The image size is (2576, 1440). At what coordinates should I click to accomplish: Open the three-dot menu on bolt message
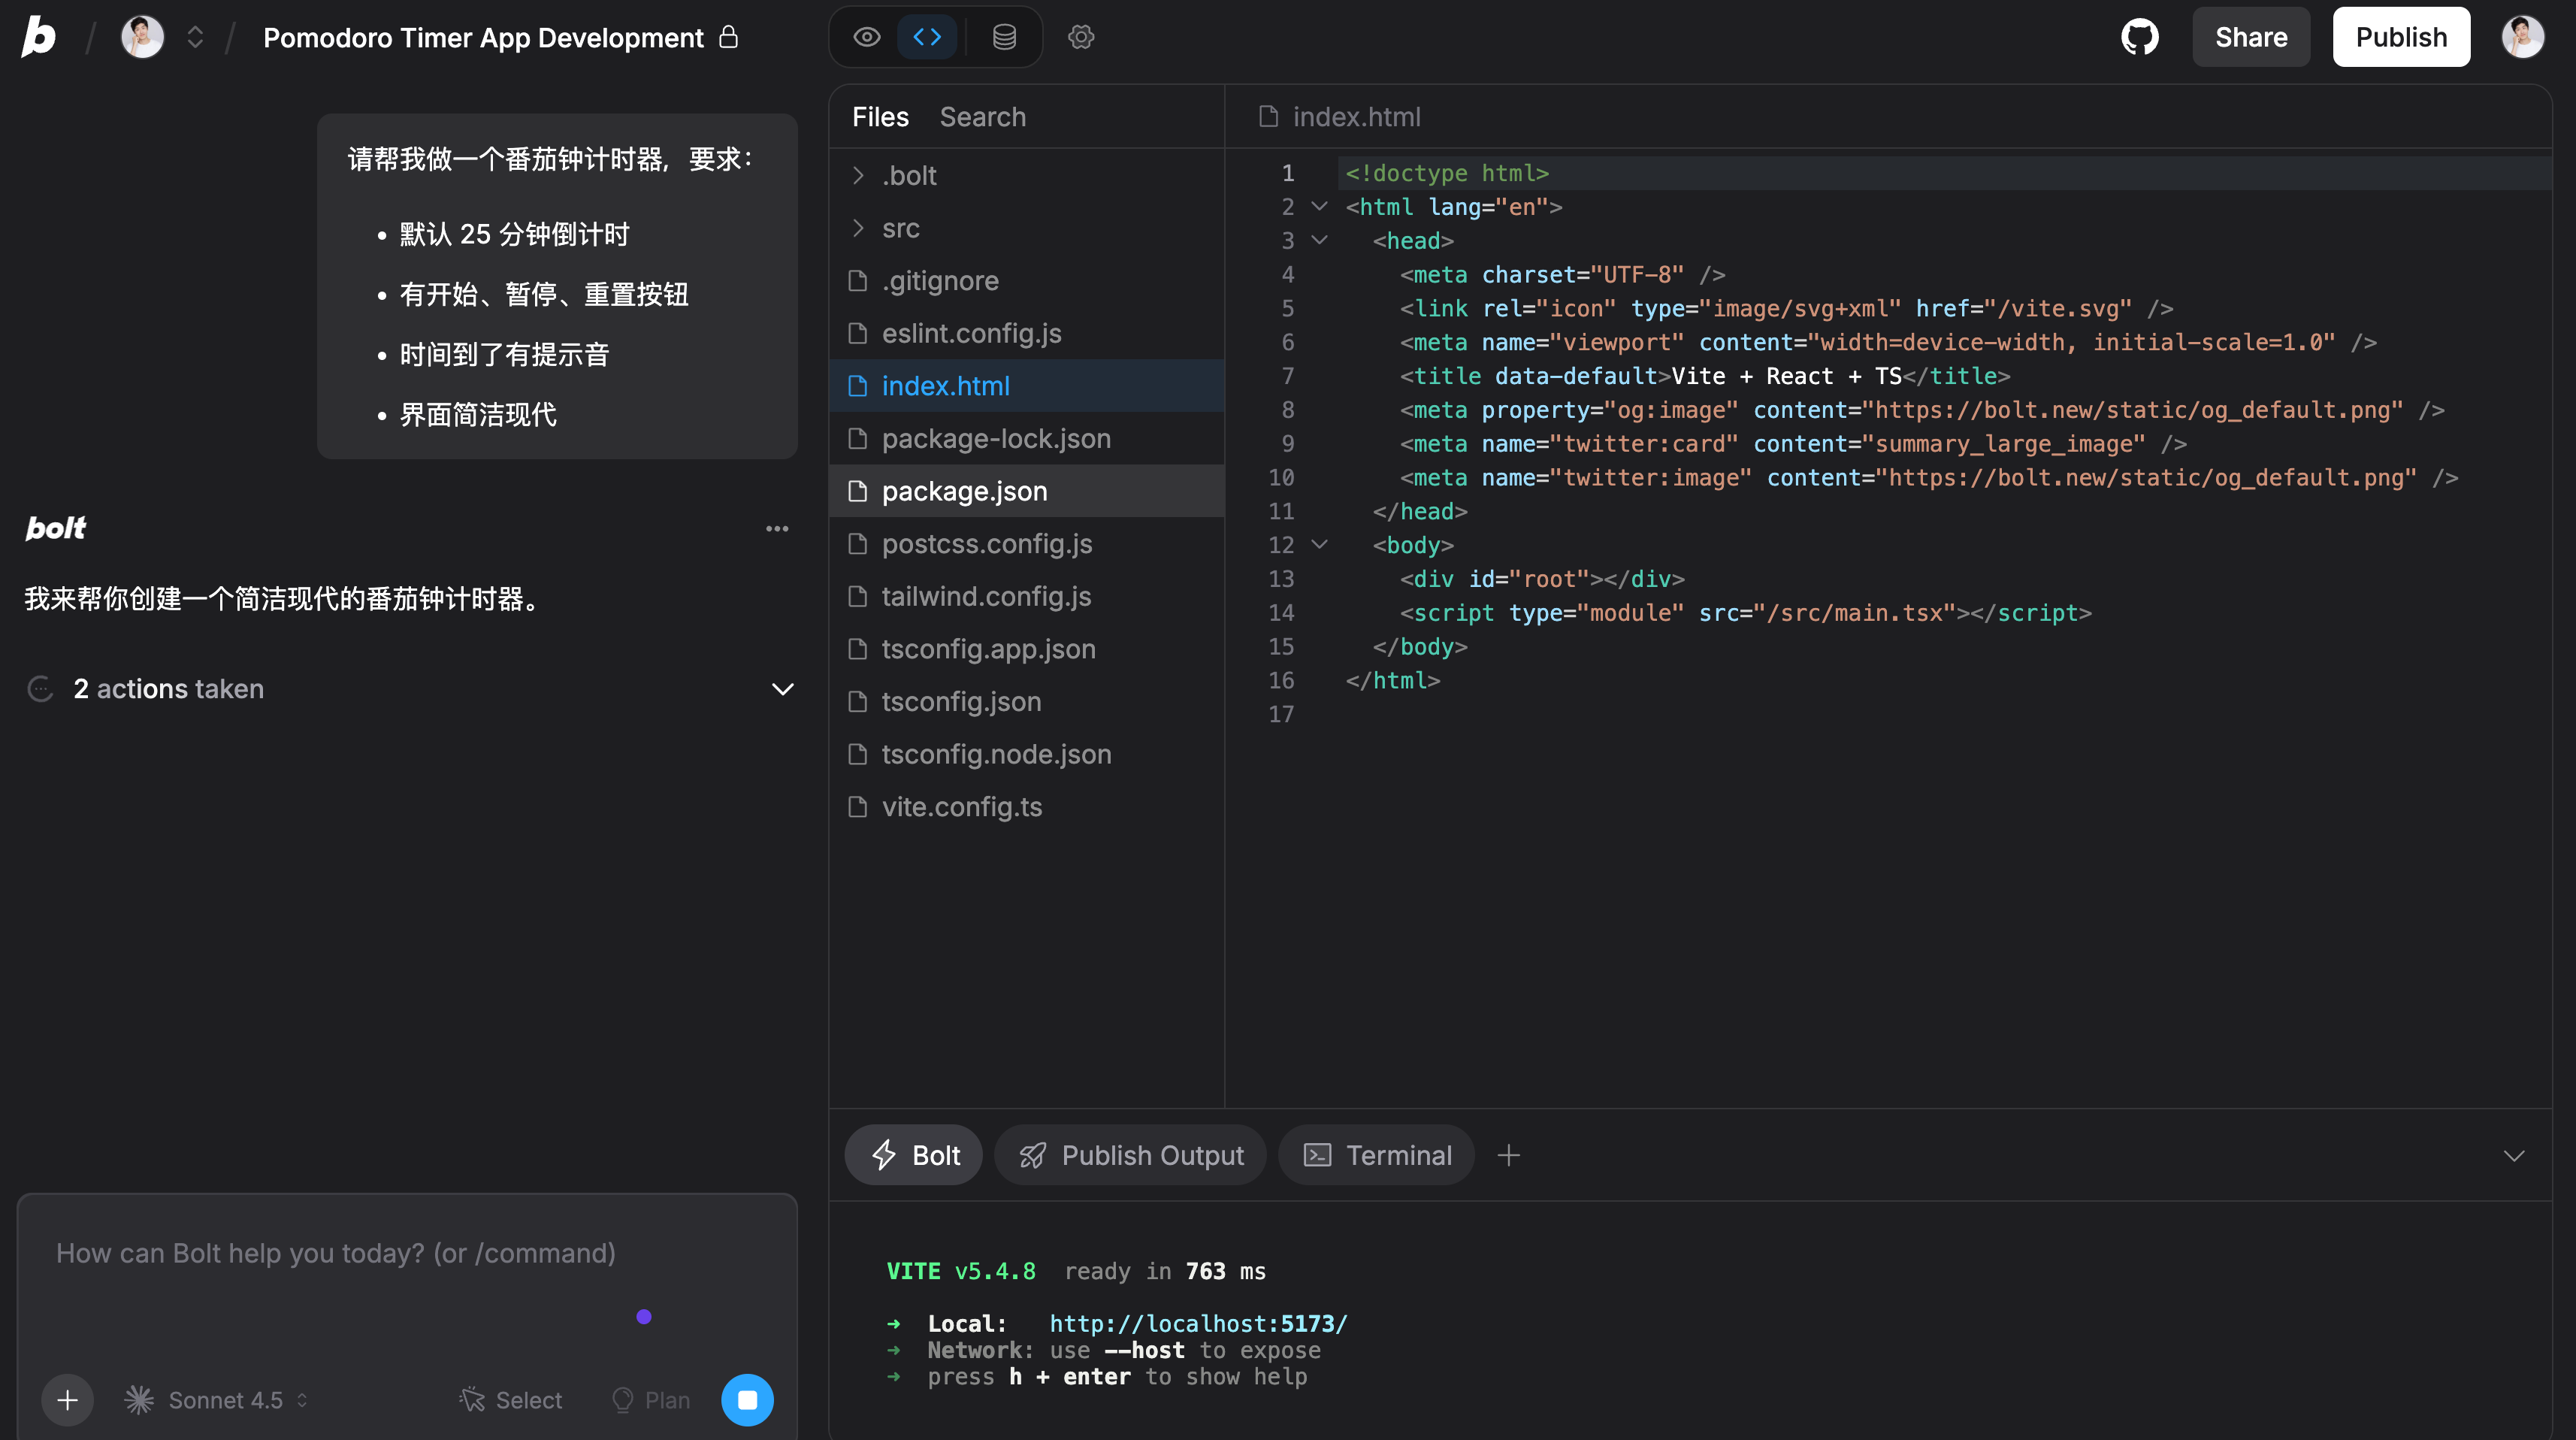pos(777,529)
